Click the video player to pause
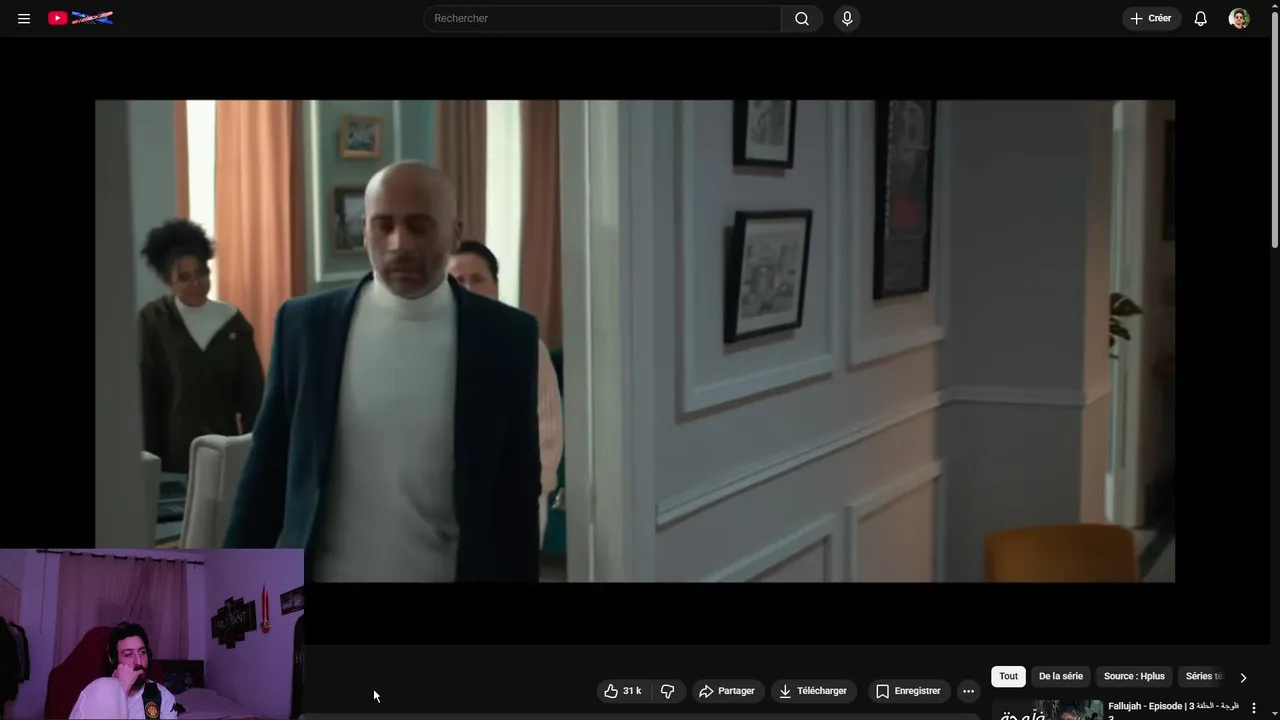 [635, 340]
